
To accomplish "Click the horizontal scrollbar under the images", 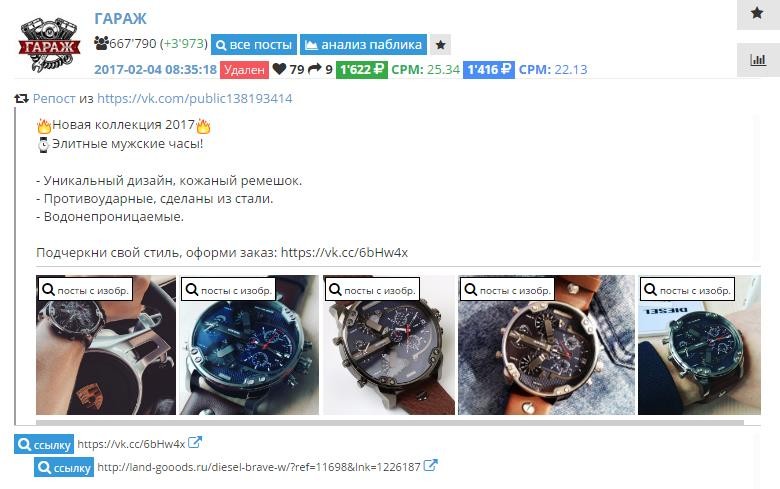I will pyautogui.click(x=390, y=423).
